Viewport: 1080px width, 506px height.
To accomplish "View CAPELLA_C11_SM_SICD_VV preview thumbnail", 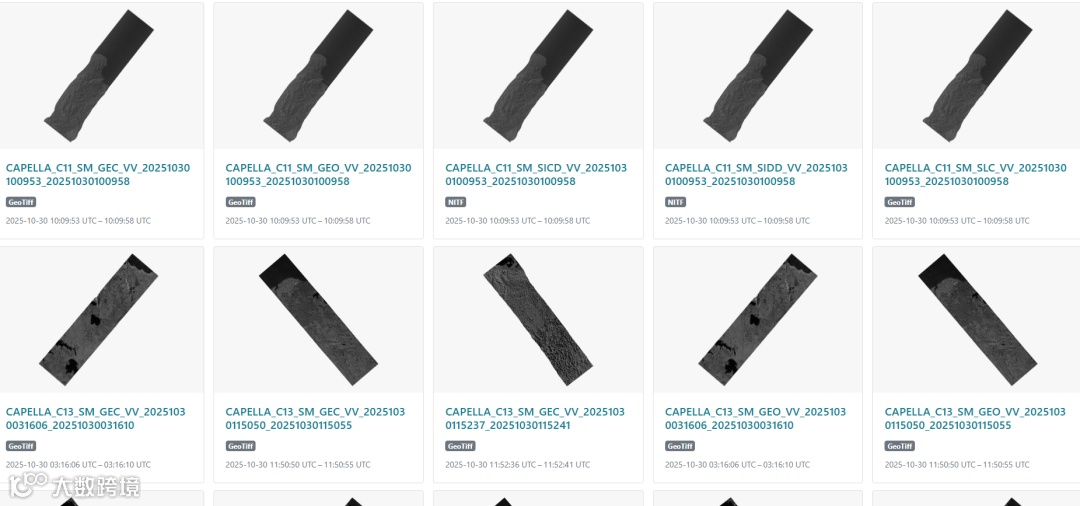I will click(538, 76).
